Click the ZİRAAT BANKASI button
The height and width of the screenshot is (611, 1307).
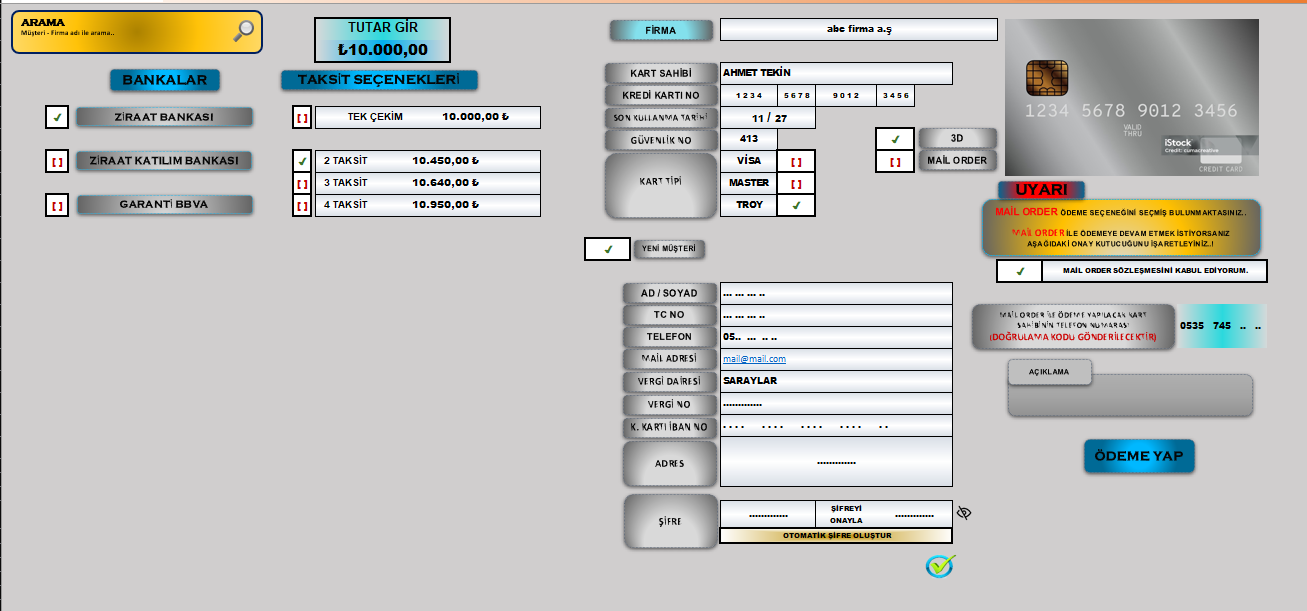point(164,117)
